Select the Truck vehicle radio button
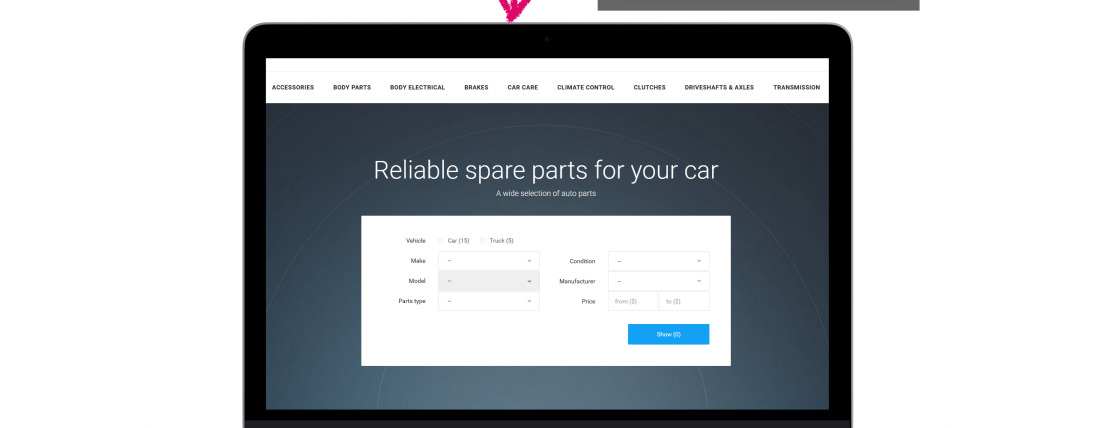This screenshot has width=1096, height=428. [x=483, y=241]
